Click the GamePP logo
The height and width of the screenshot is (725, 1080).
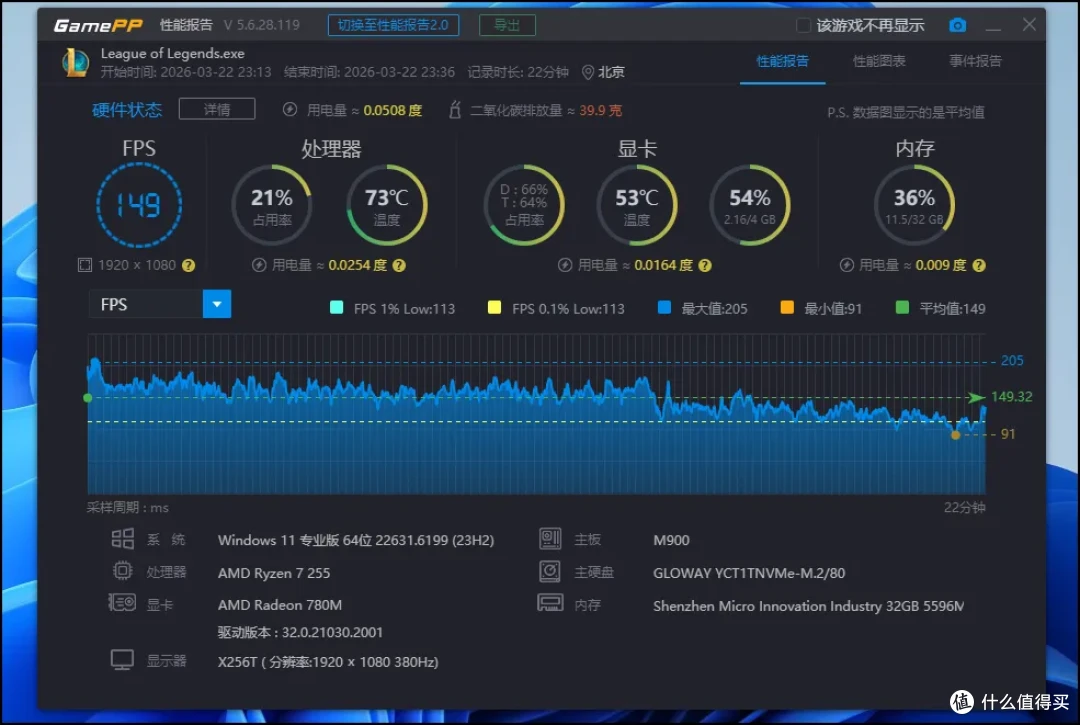pos(98,25)
